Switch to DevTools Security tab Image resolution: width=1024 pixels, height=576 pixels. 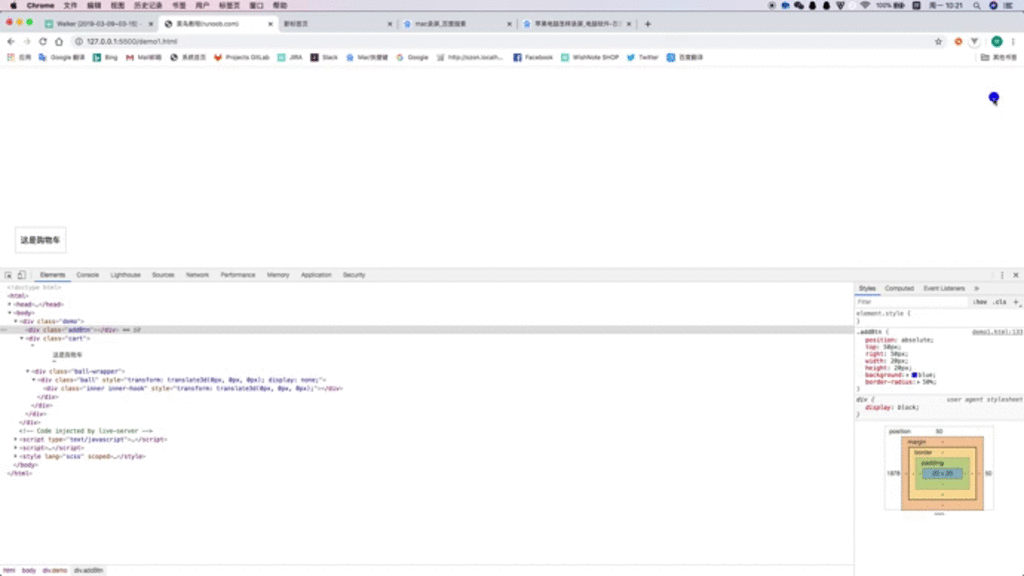click(x=354, y=275)
